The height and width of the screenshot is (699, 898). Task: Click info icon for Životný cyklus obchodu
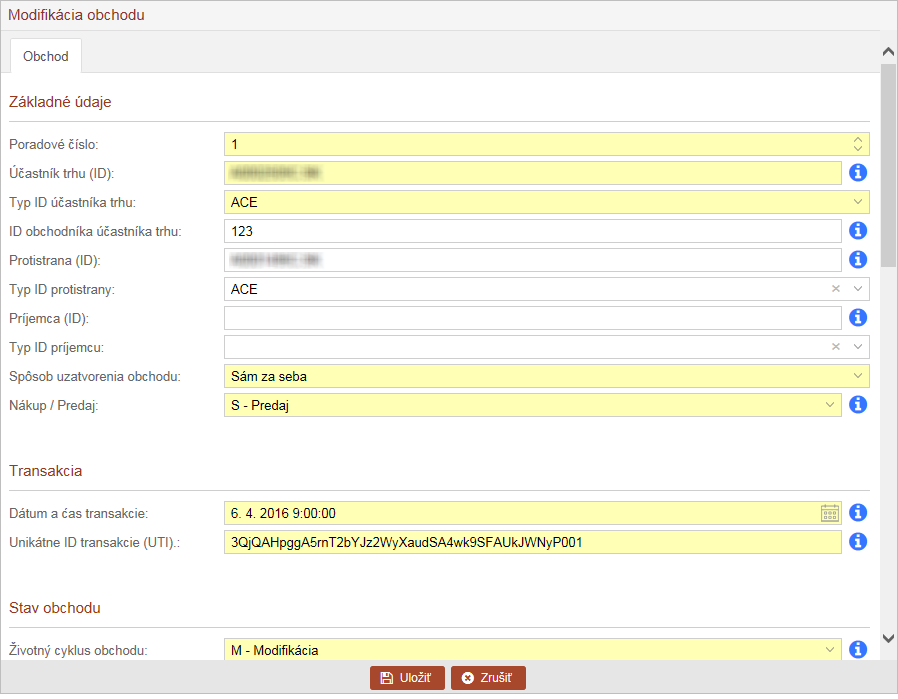click(x=857, y=650)
